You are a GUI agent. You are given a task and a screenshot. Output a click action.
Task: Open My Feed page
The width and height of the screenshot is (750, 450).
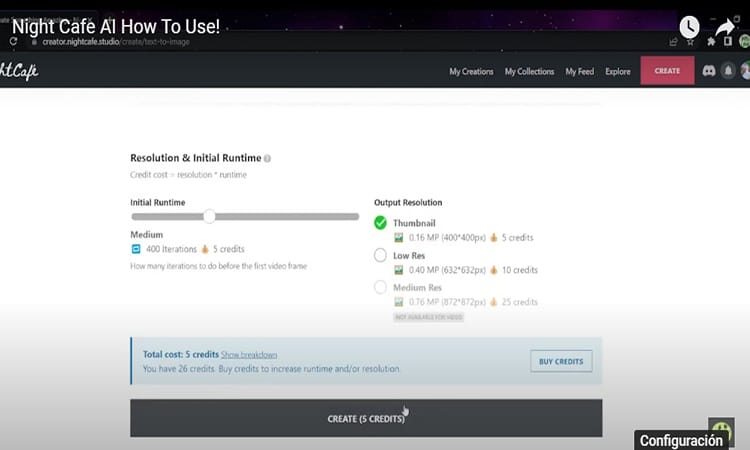click(x=580, y=71)
